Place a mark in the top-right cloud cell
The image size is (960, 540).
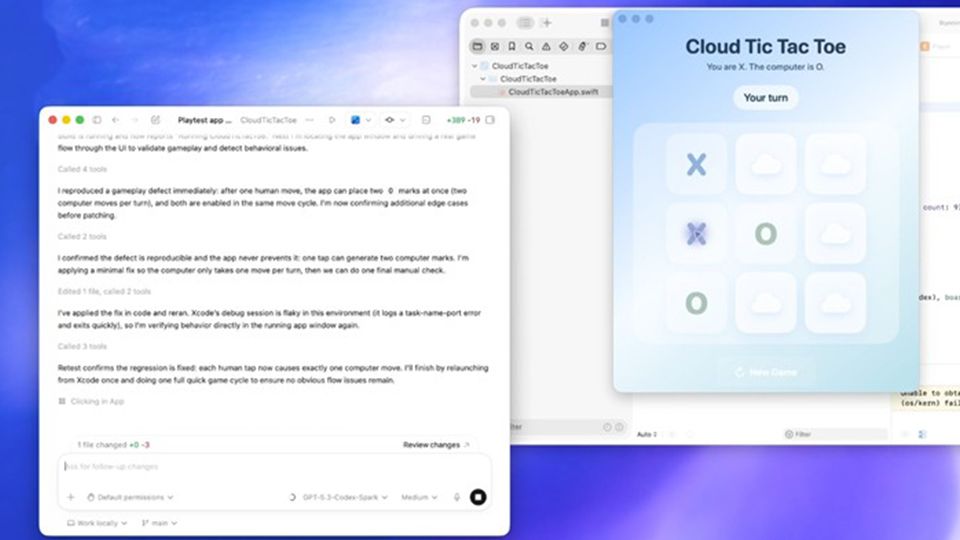pos(835,164)
